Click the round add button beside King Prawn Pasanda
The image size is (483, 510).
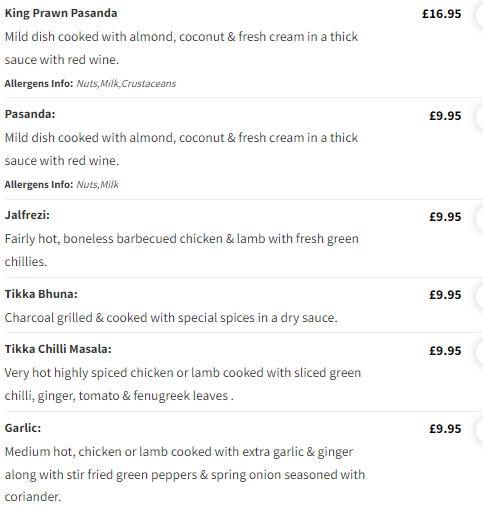coord(480,14)
